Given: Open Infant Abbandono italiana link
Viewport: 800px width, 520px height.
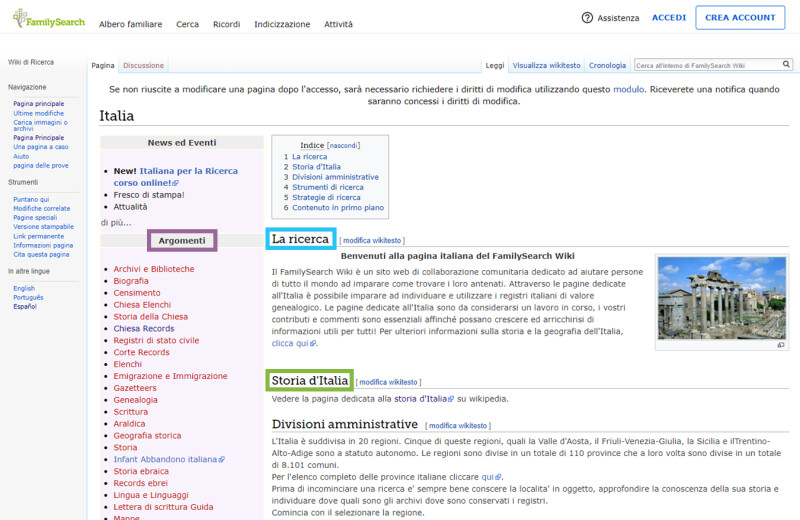Looking at the screenshot, I should point(168,460).
